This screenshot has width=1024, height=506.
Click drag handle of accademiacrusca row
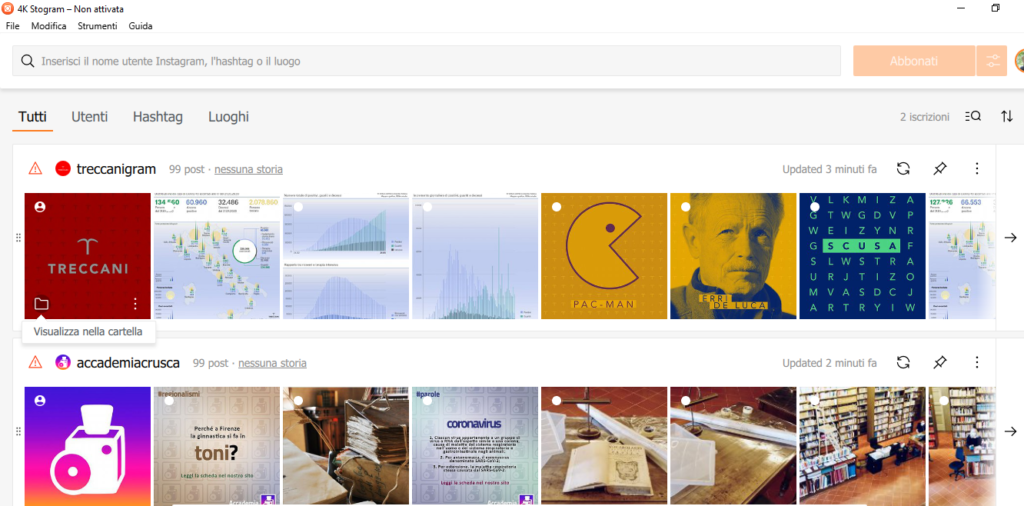coord(18,432)
